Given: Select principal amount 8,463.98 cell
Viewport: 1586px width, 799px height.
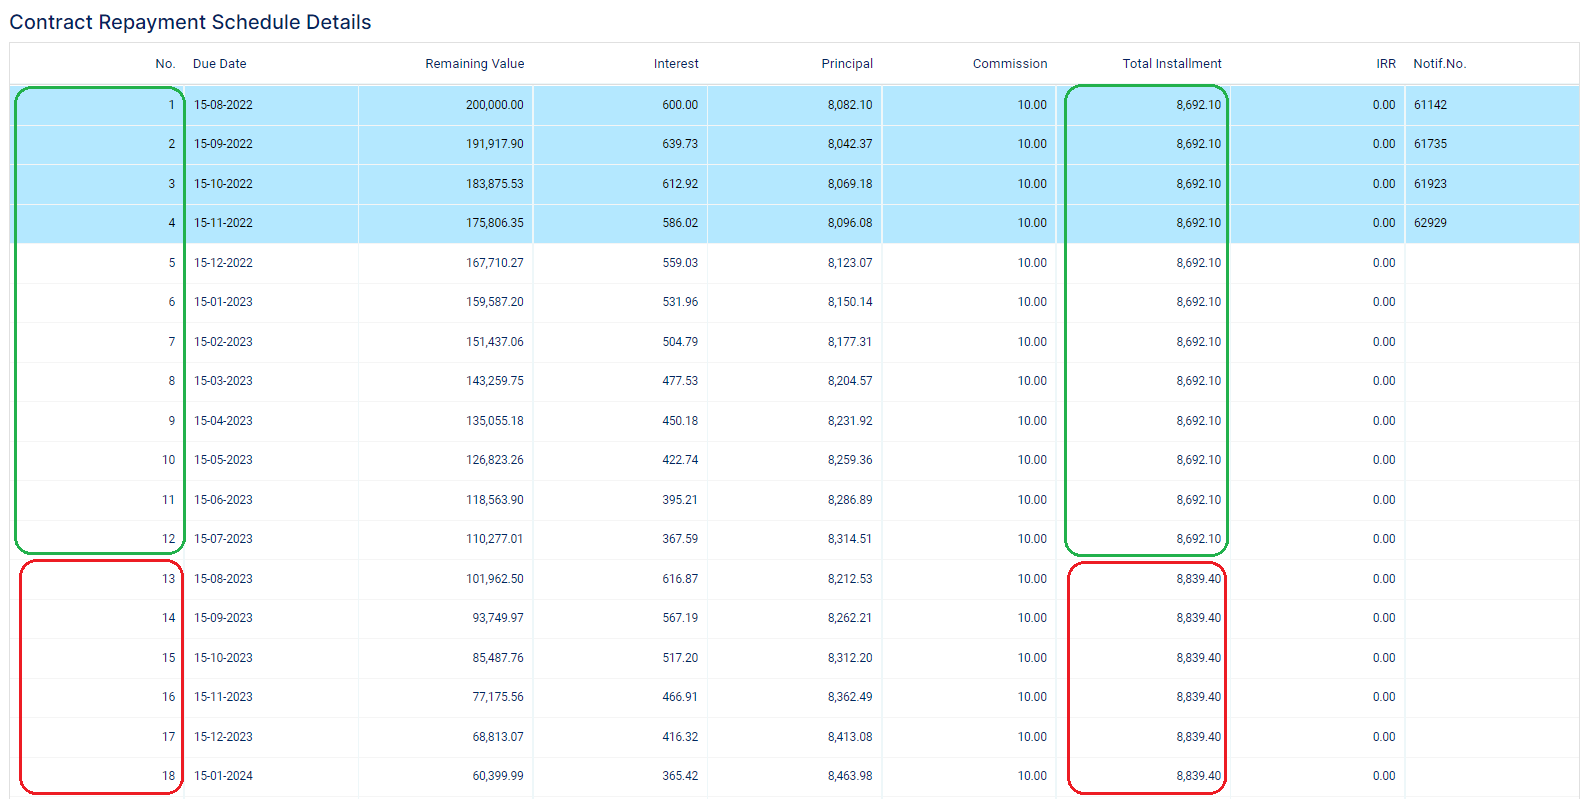Looking at the screenshot, I should [849, 776].
